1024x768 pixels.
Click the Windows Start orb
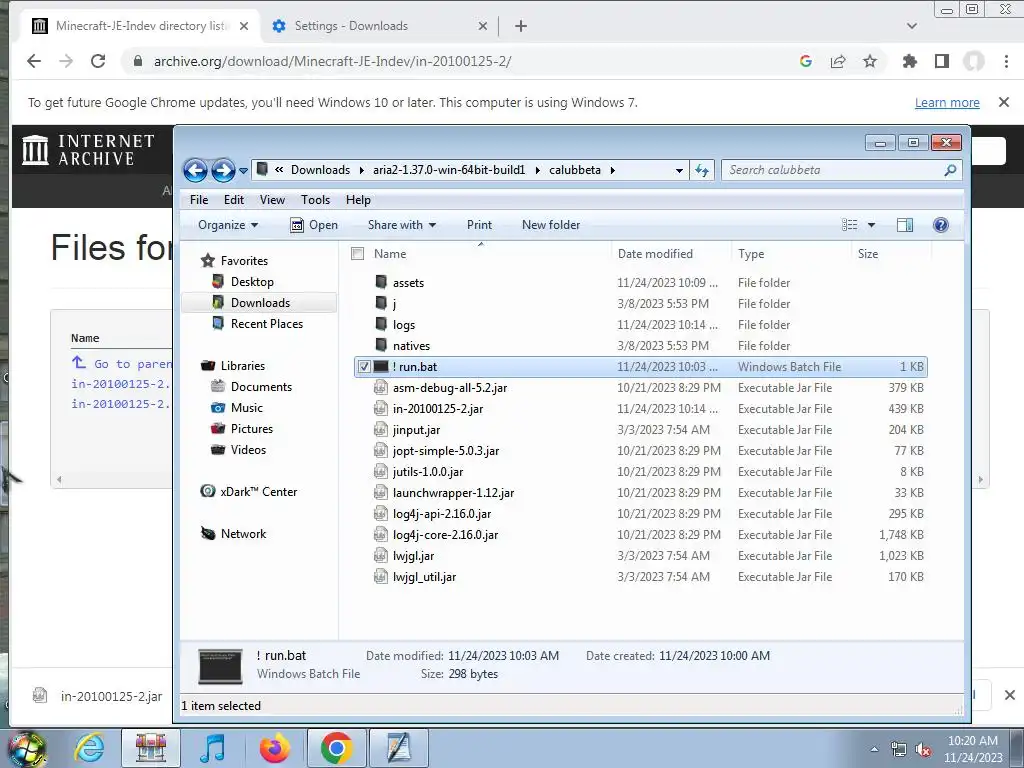click(26, 749)
